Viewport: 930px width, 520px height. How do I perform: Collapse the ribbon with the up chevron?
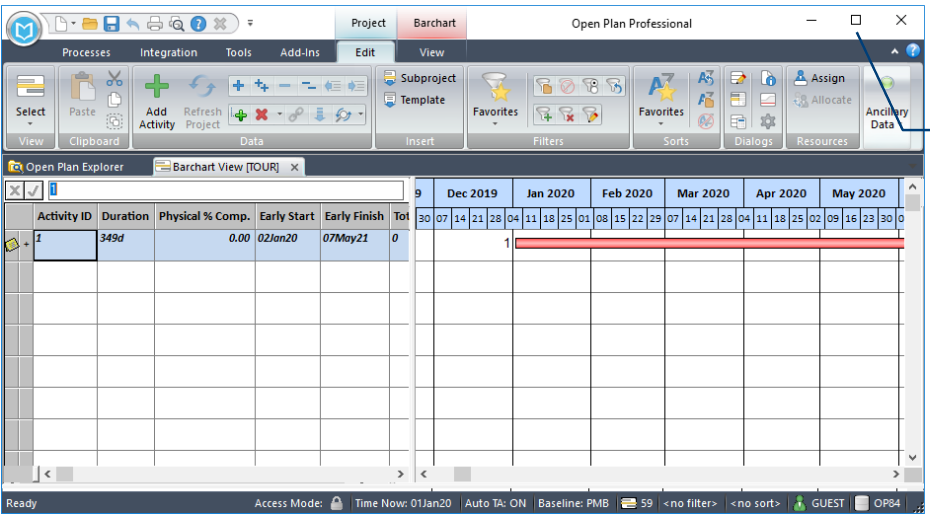(894, 52)
